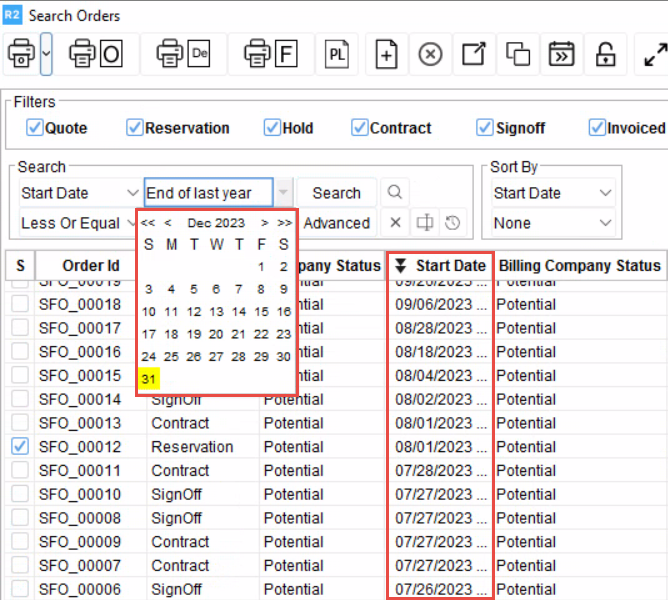Screen dimensions: 668x600
Task: Click the Order Id column header
Action: coord(90,265)
